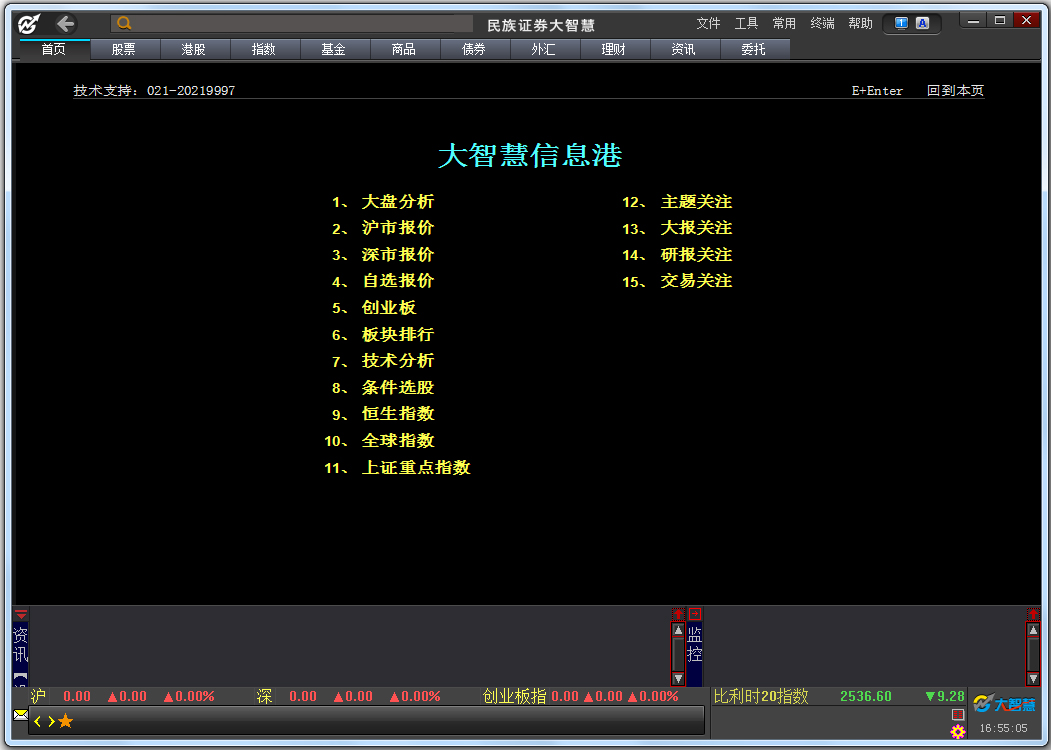
Task: Open 大盘分析 menu entry
Action: tap(397, 202)
